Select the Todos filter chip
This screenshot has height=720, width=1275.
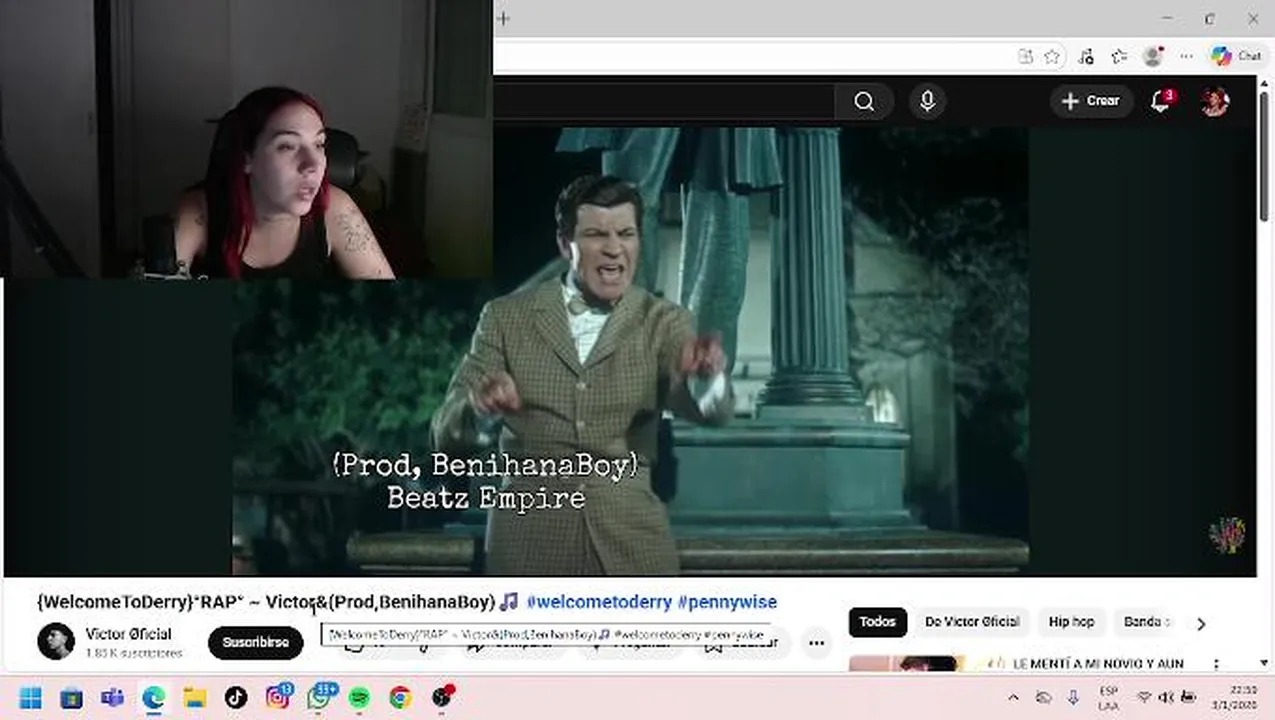(x=877, y=622)
